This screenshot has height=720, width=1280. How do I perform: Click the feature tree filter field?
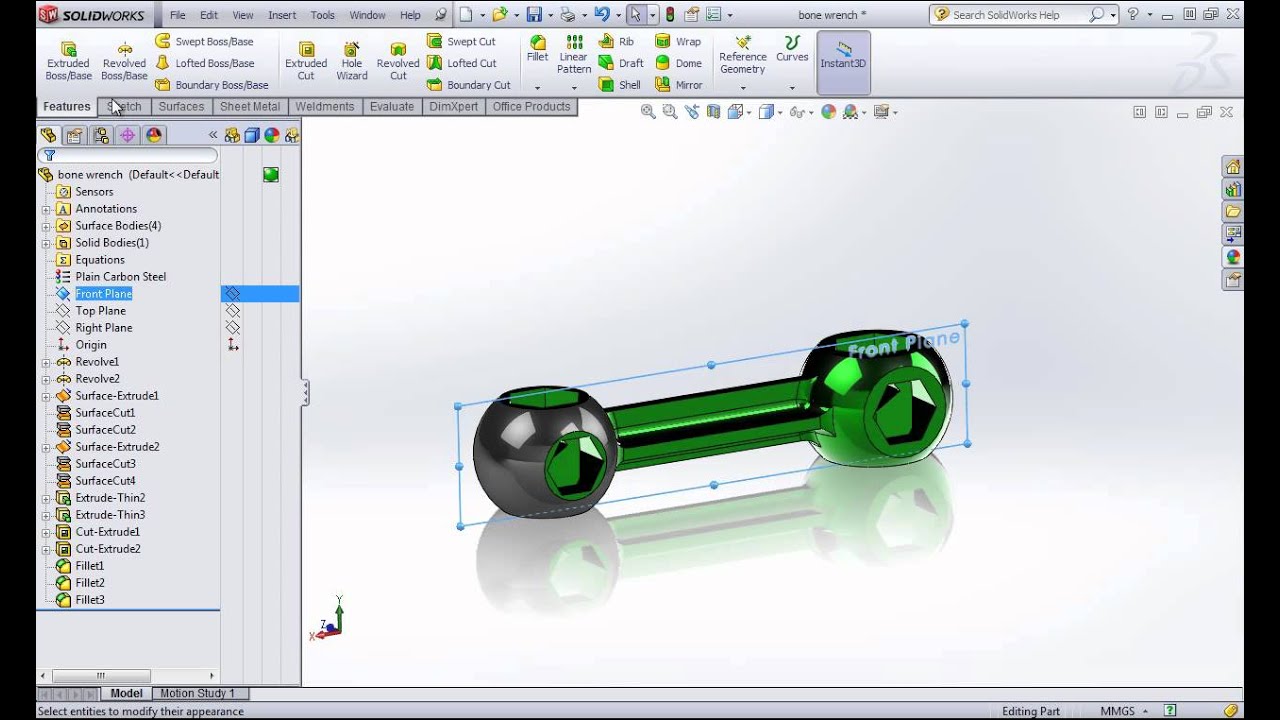(128, 155)
